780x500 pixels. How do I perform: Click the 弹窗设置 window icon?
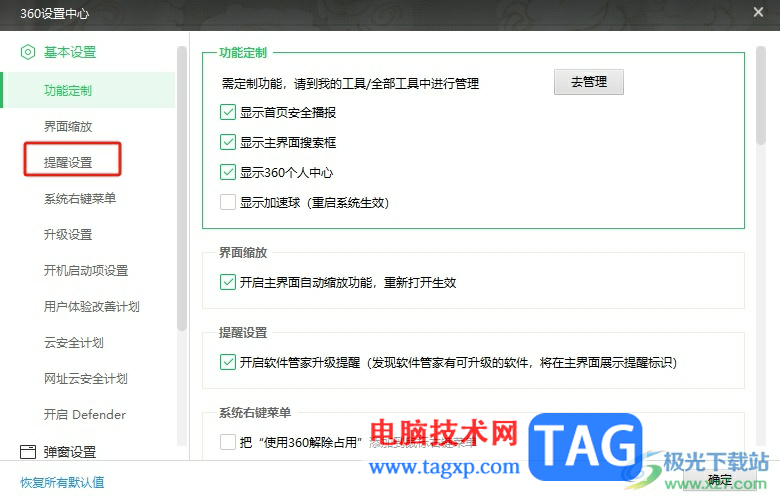[28, 452]
